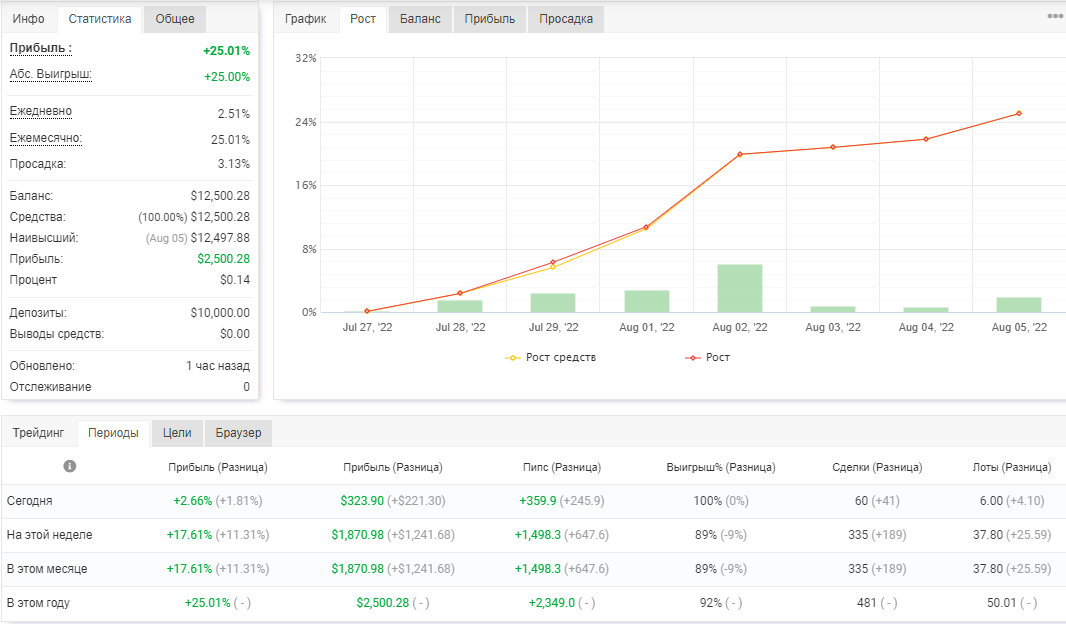Click the Aug 05 green profit bar
Screen dimensions: 1066x624
[x=1018, y=305]
